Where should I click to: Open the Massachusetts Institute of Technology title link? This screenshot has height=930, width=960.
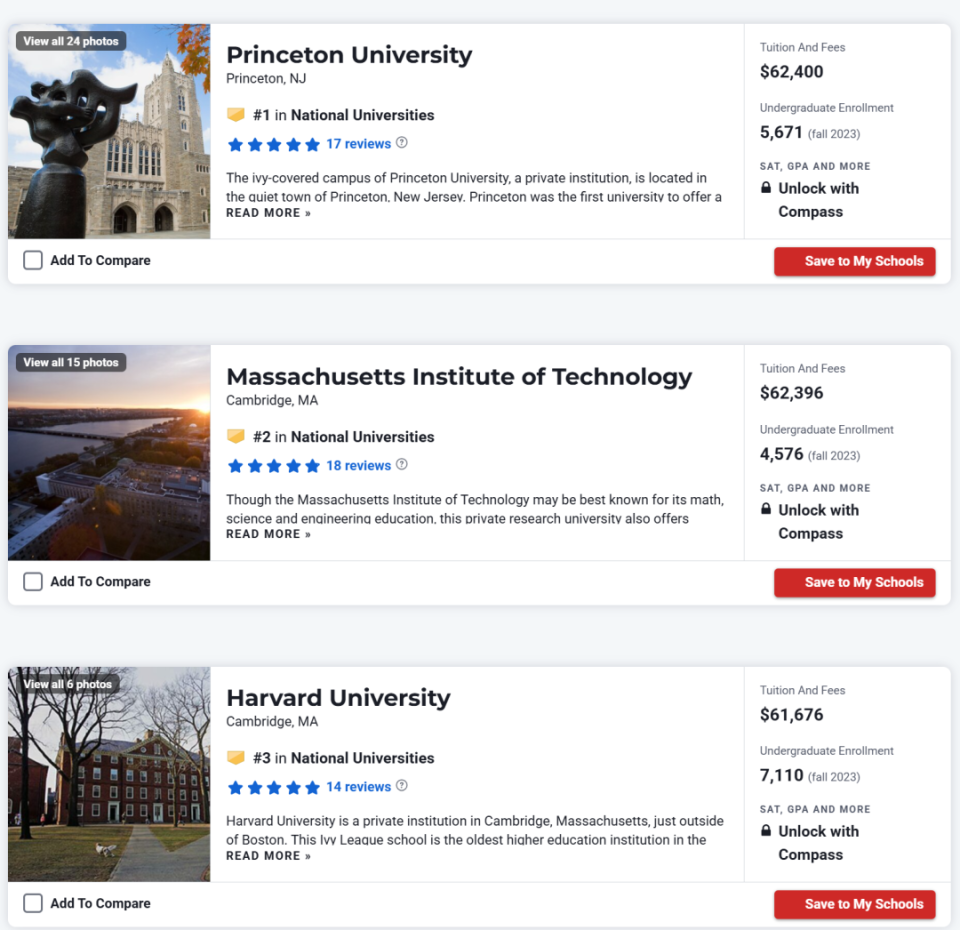pyautogui.click(x=459, y=377)
